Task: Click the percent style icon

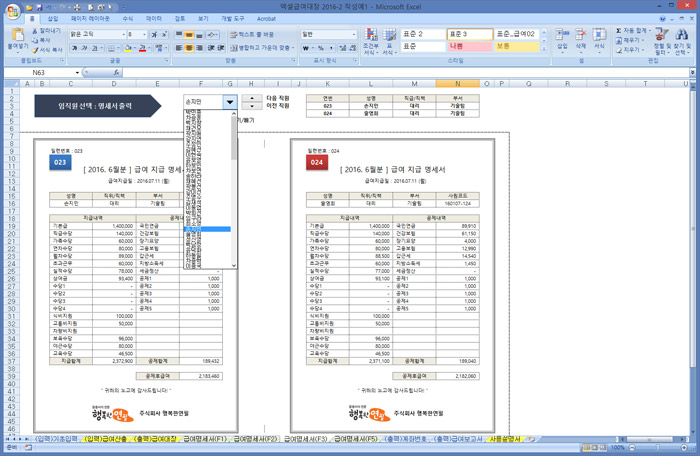Action: pyautogui.click(x=321, y=48)
